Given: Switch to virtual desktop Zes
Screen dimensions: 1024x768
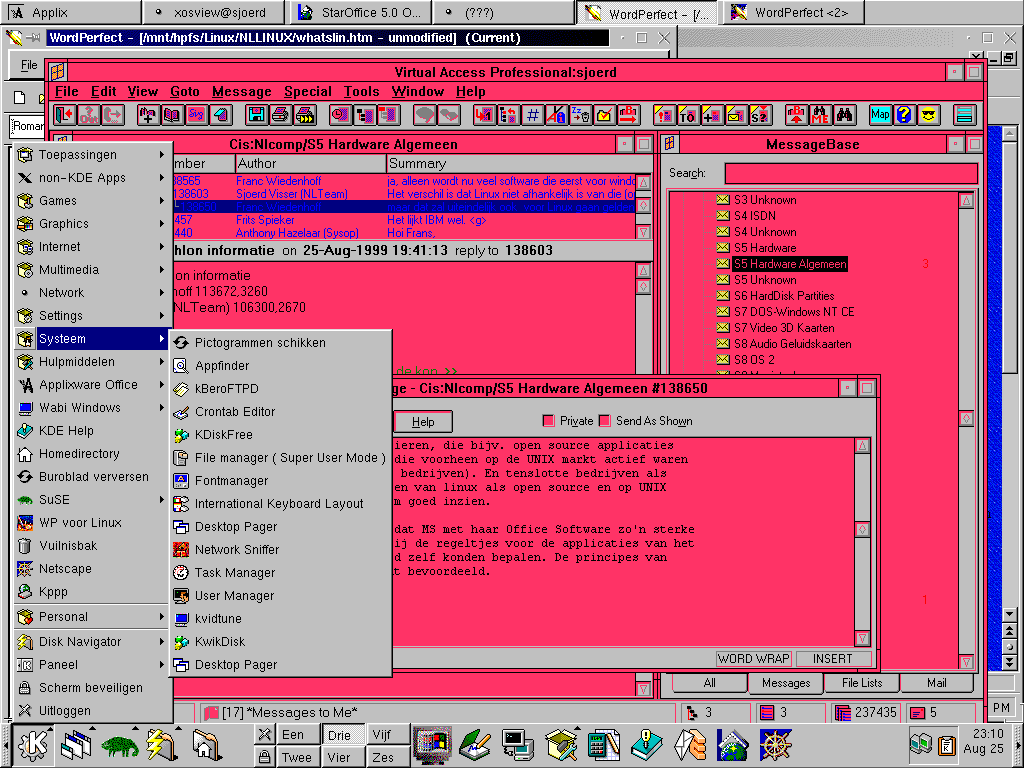Looking at the screenshot, I should click(x=387, y=757).
